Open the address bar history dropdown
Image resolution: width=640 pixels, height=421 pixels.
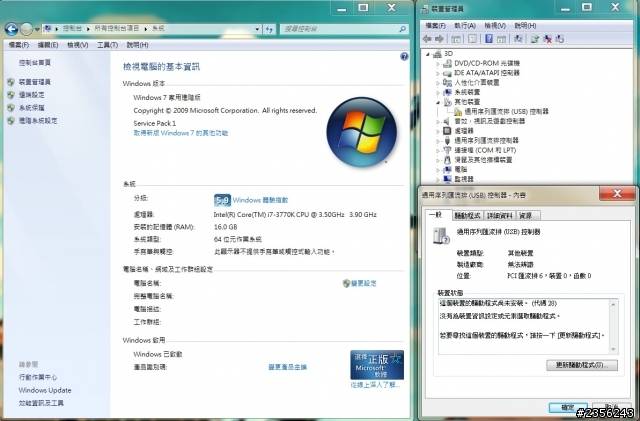tap(257, 29)
